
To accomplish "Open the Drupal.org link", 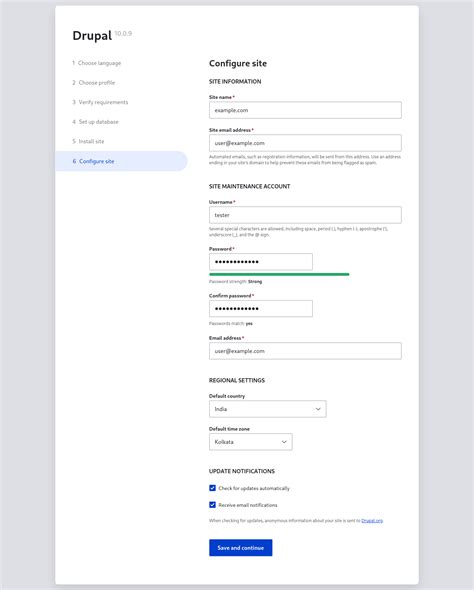I will (372, 521).
